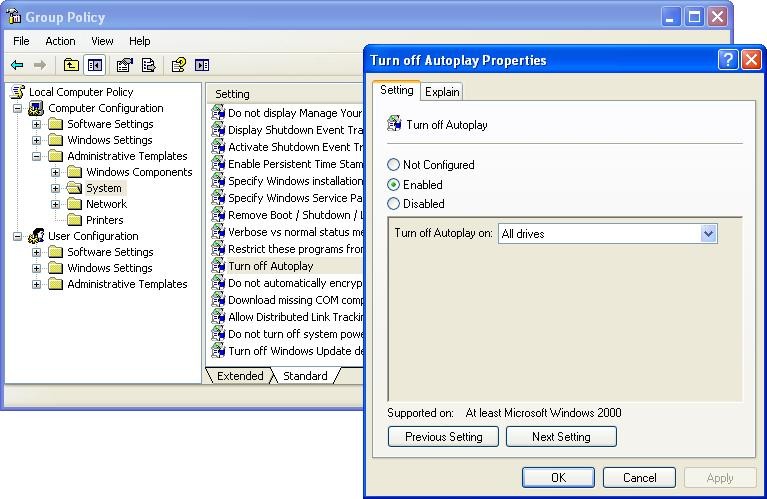
Task: Expand the Windows Components tree node
Action: (56, 172)
